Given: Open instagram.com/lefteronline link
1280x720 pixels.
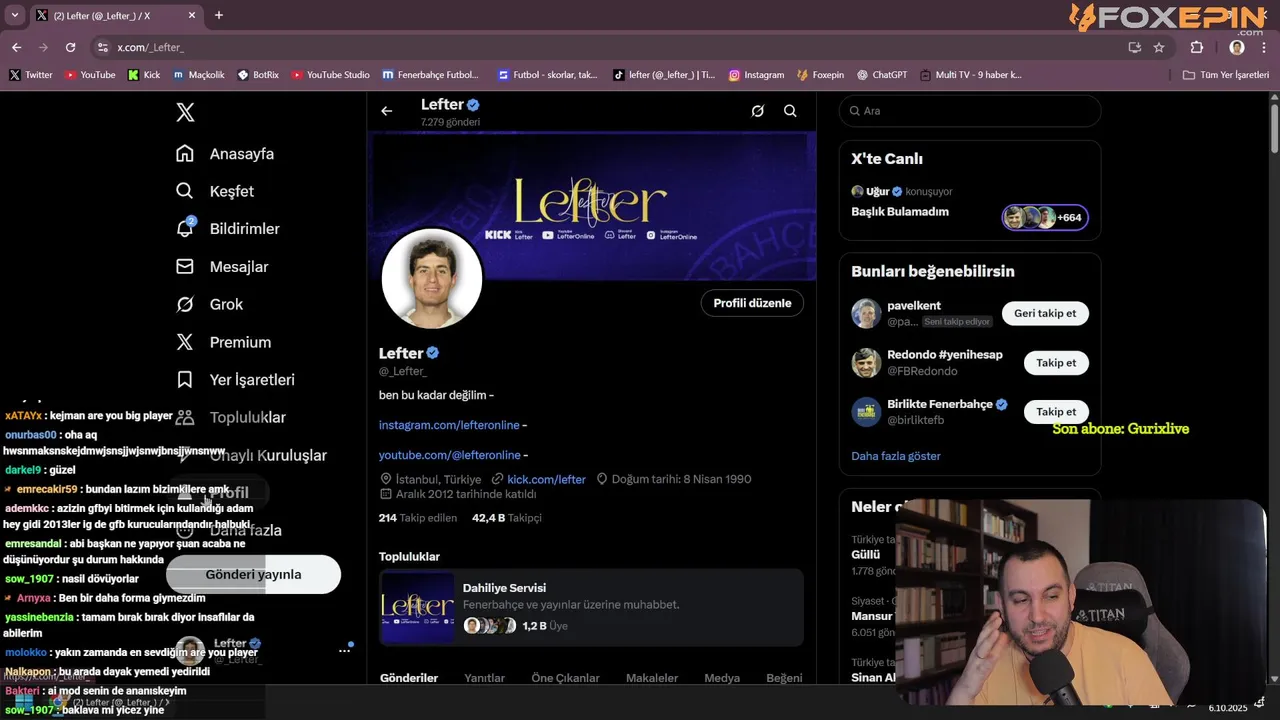Looking at the screenshot, I should (449, 425).
